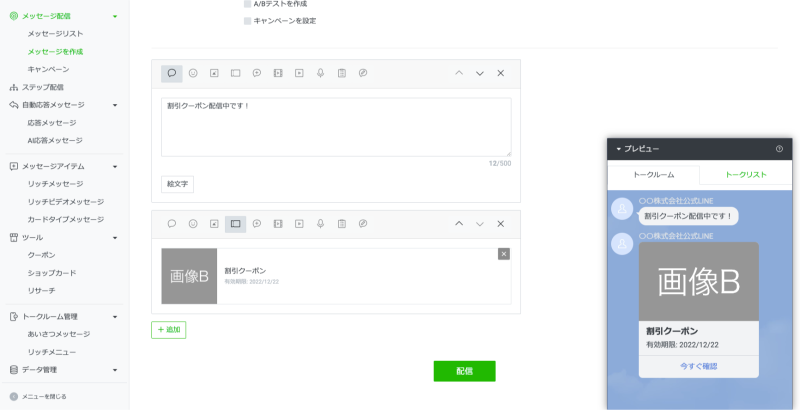Collapse the ツール sidebar section
The image size is (800, 410).
[x=115, y=238]
